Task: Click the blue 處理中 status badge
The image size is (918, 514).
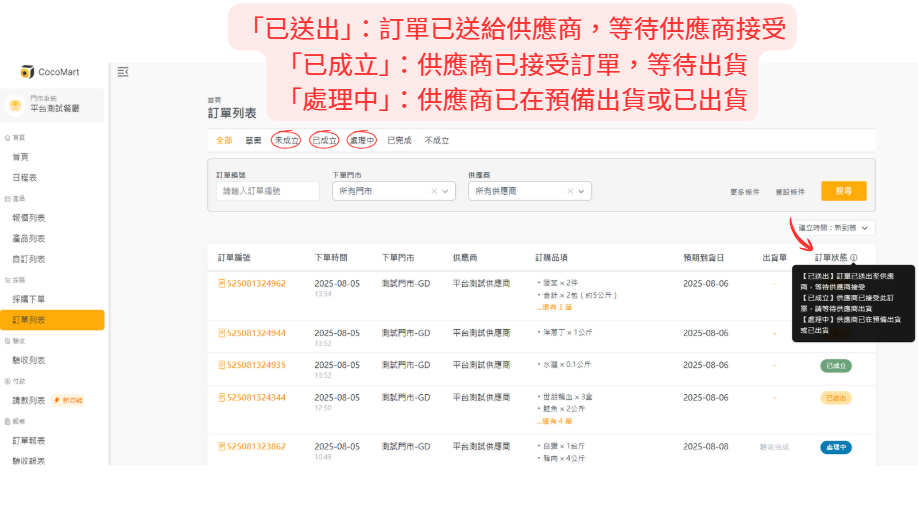Action: [x=835, y=447]
